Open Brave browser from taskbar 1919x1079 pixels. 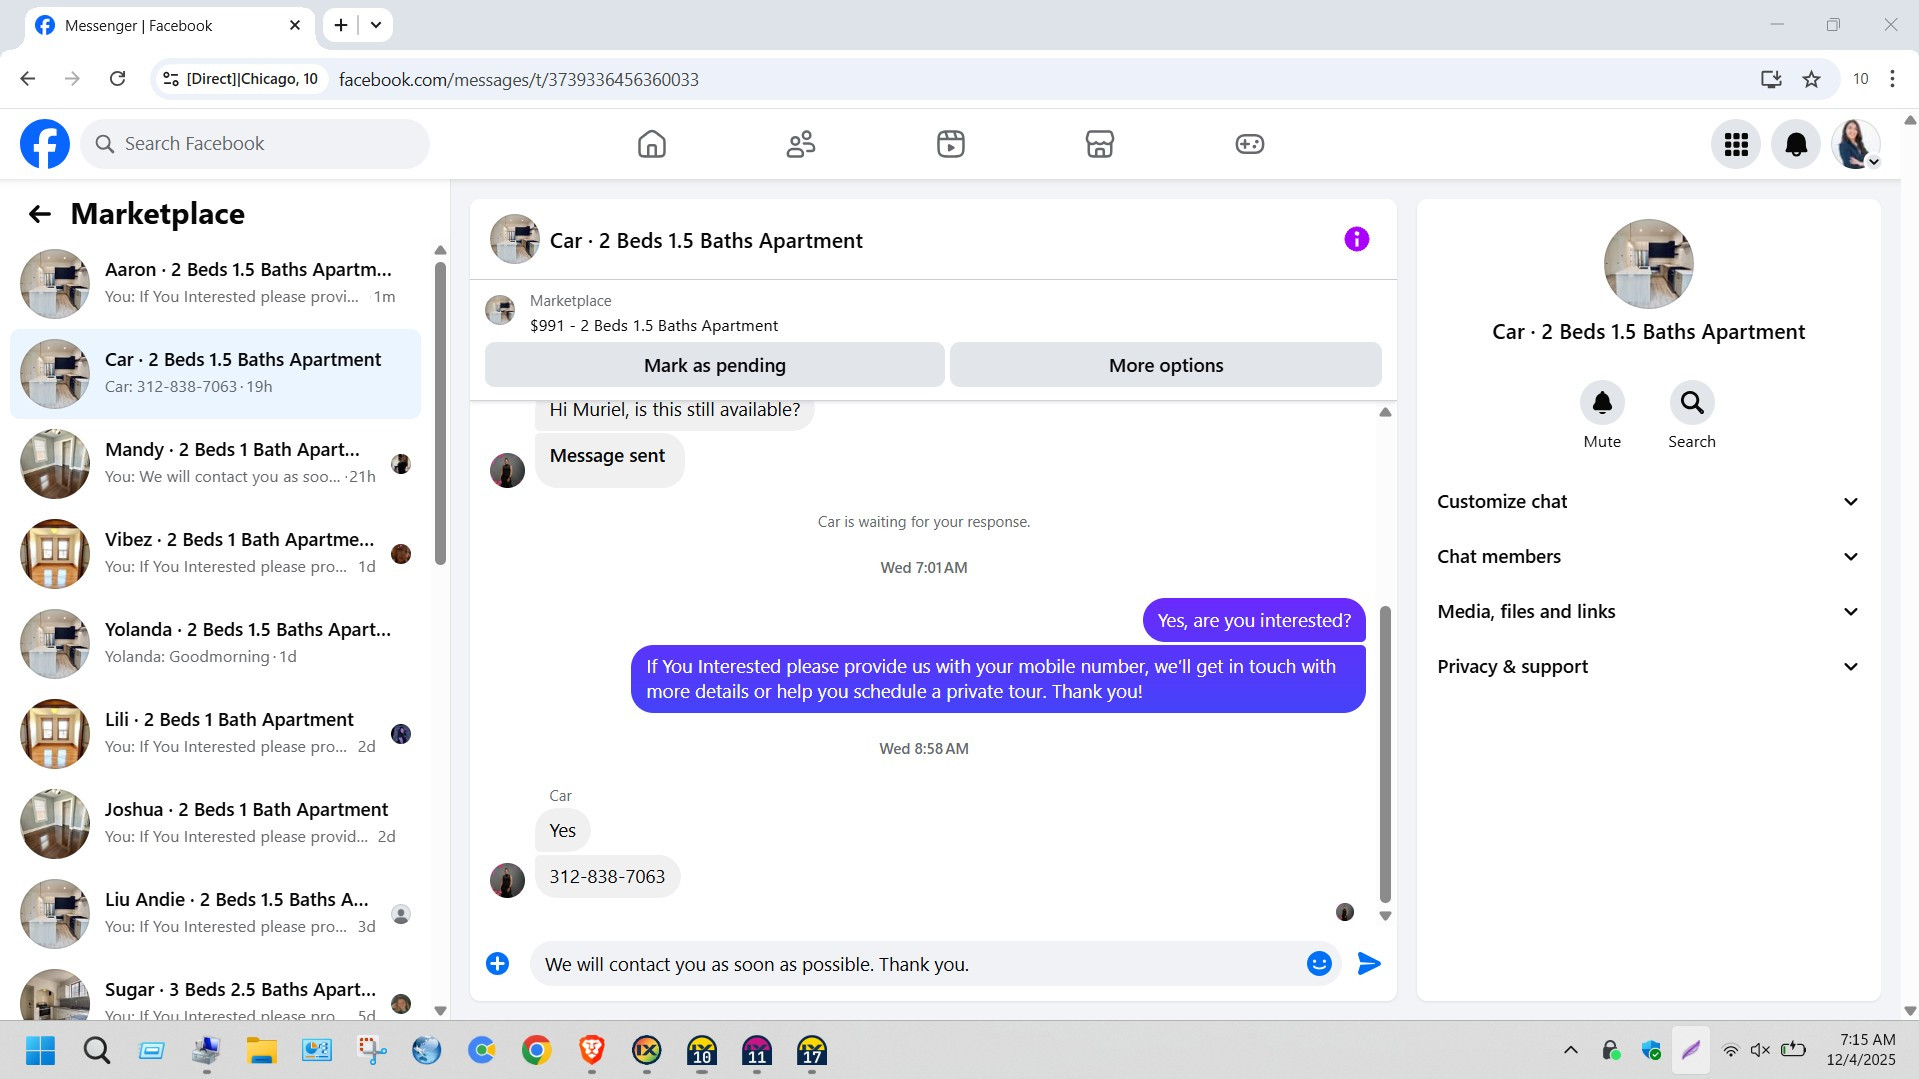(591, 1050)
